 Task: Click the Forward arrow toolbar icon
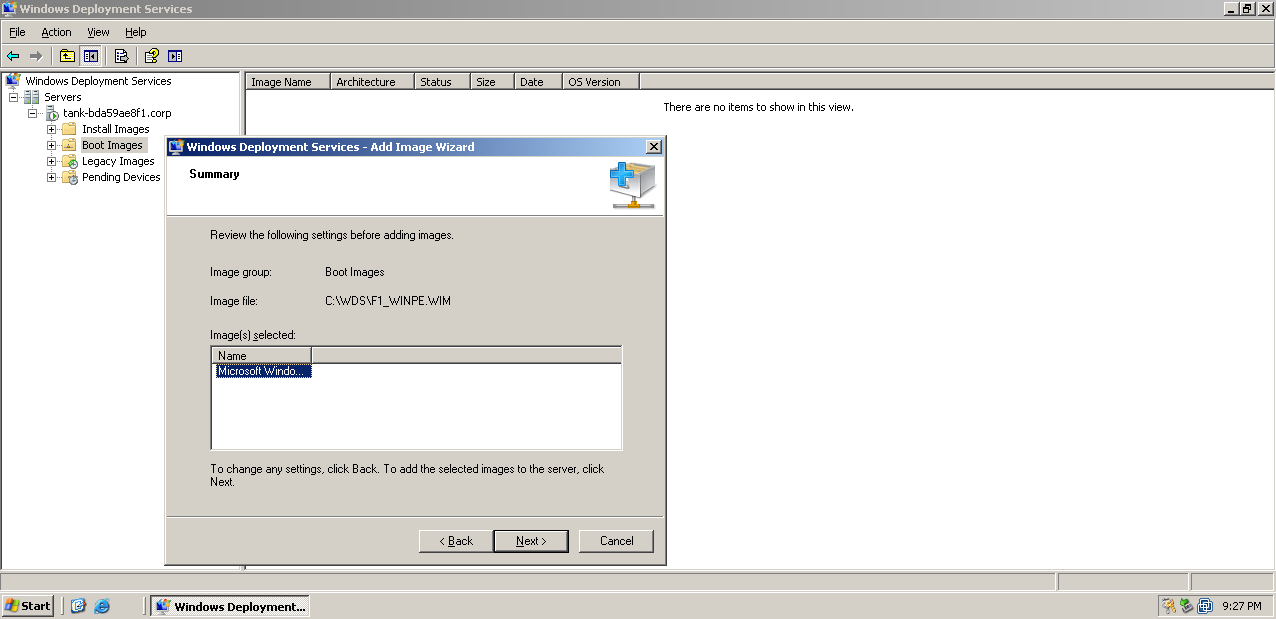[36, 56]
